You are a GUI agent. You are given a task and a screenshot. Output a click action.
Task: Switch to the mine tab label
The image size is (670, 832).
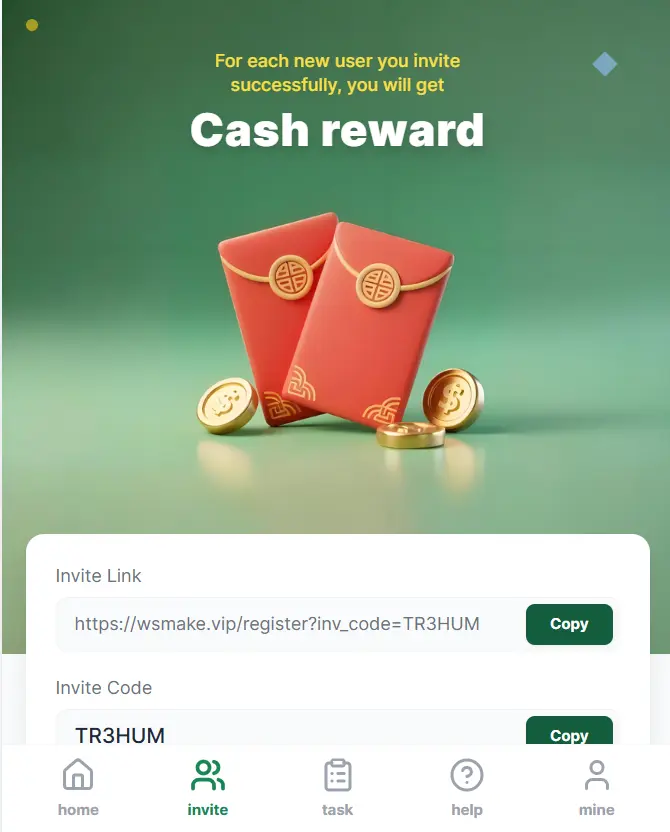coord(597,810)
